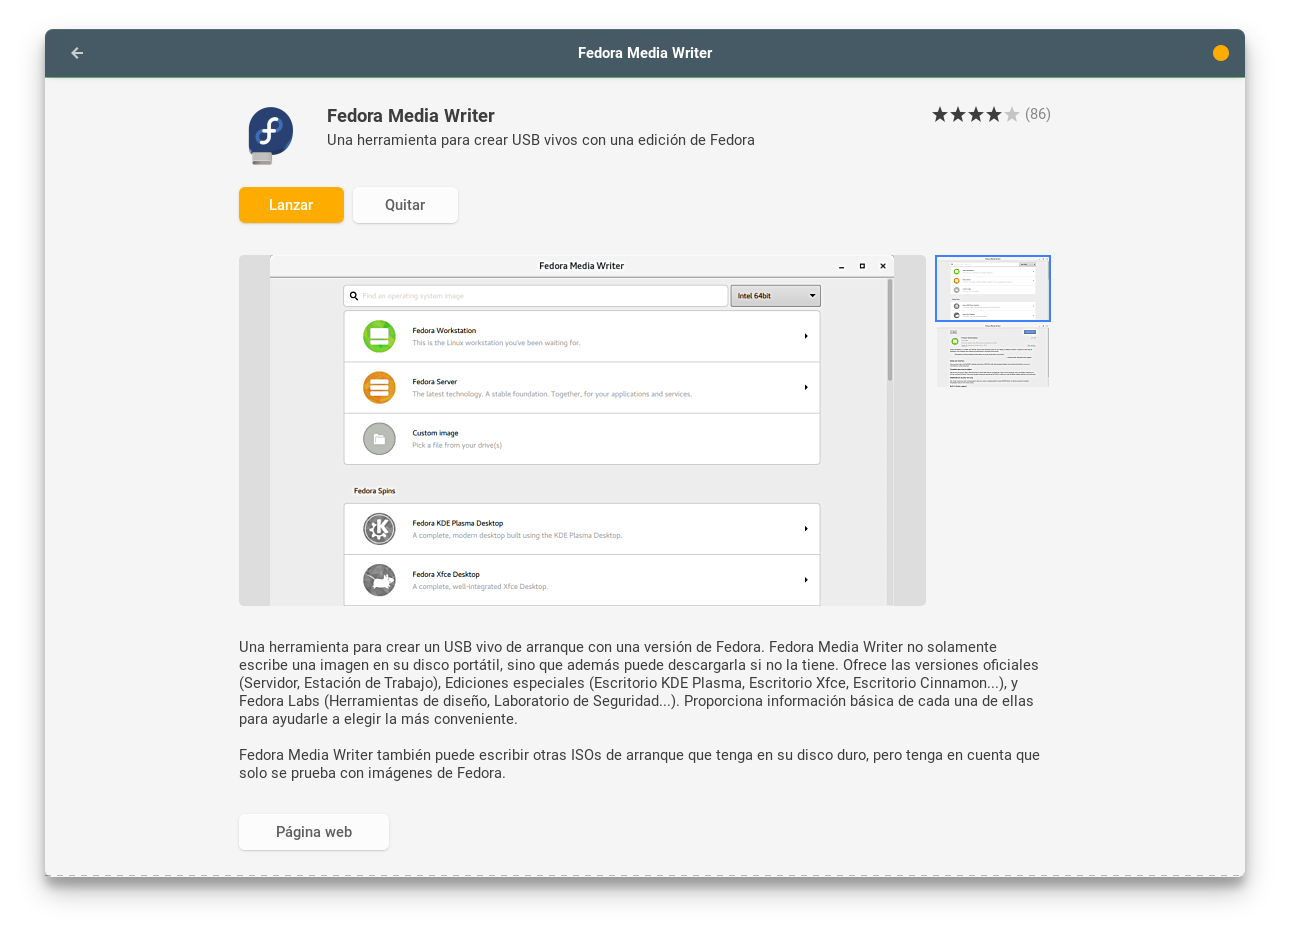Click the Fedora Workstation green icon in screenshot
Viewport: 1290px width, 938px height.
click(x=379, y=337)
